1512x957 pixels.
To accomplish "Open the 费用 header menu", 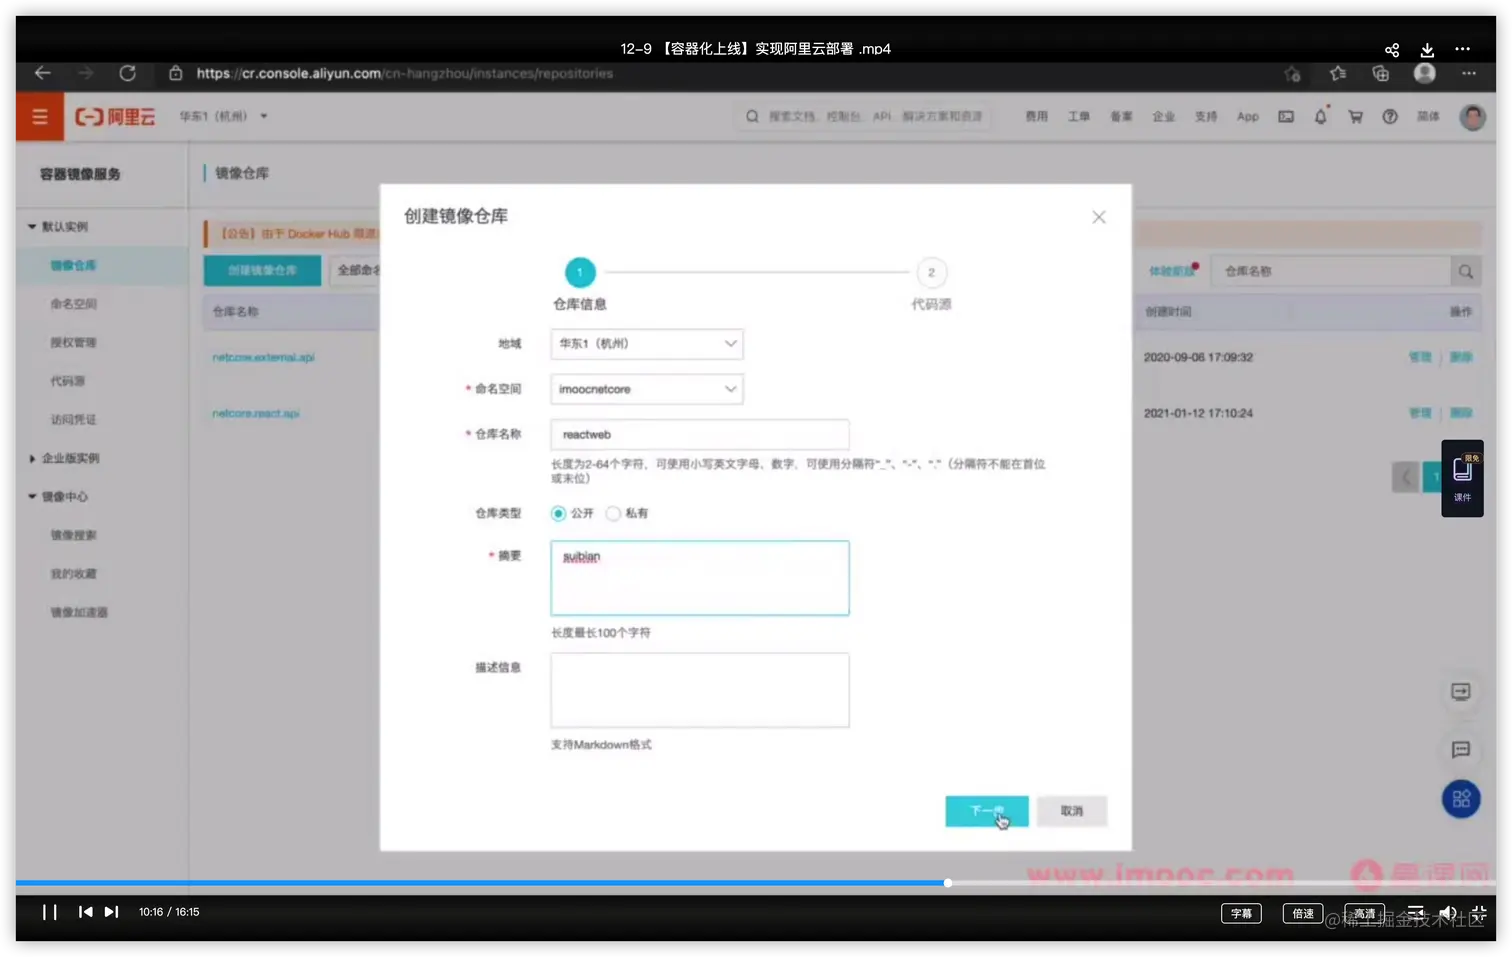I will pyautogui.click(x=1036, y=117).
